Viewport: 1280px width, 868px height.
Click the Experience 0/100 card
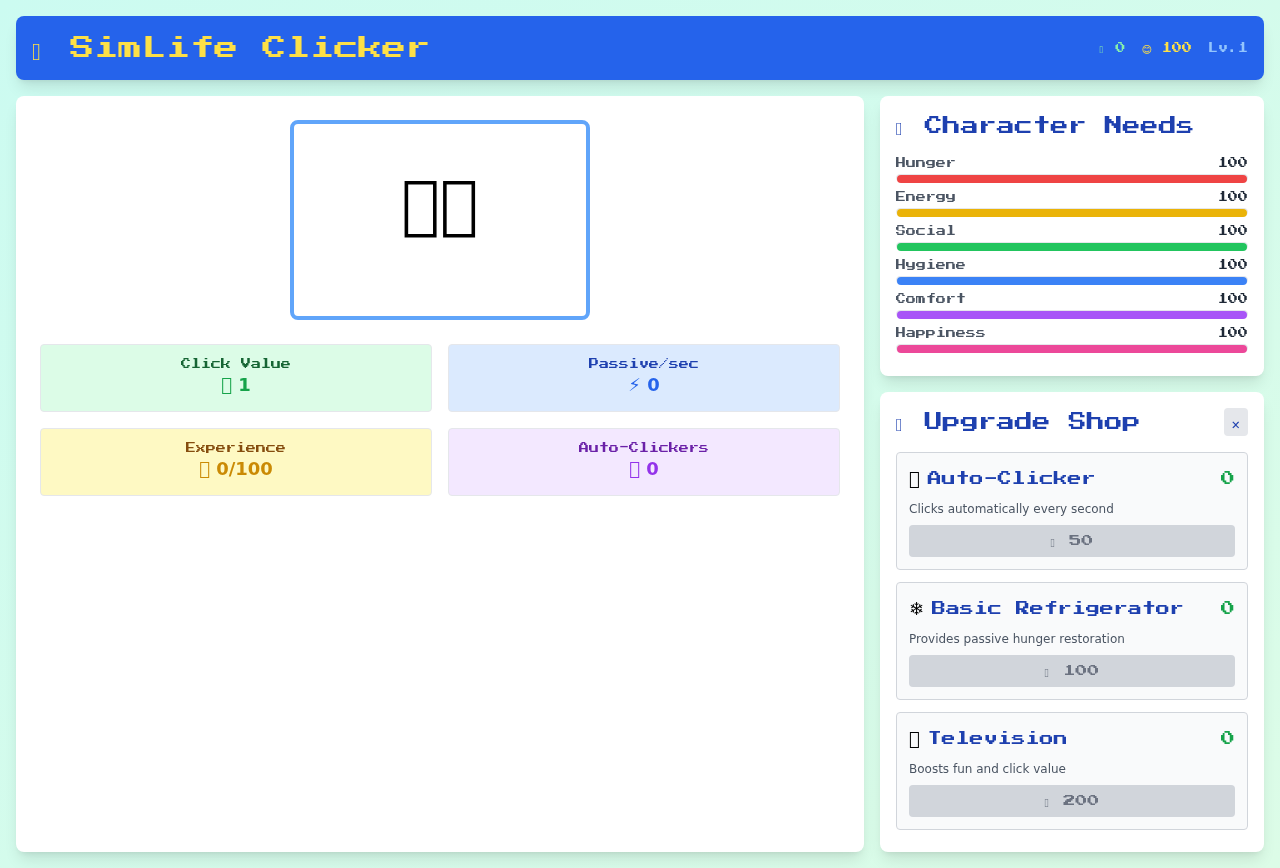coord(236,462)
